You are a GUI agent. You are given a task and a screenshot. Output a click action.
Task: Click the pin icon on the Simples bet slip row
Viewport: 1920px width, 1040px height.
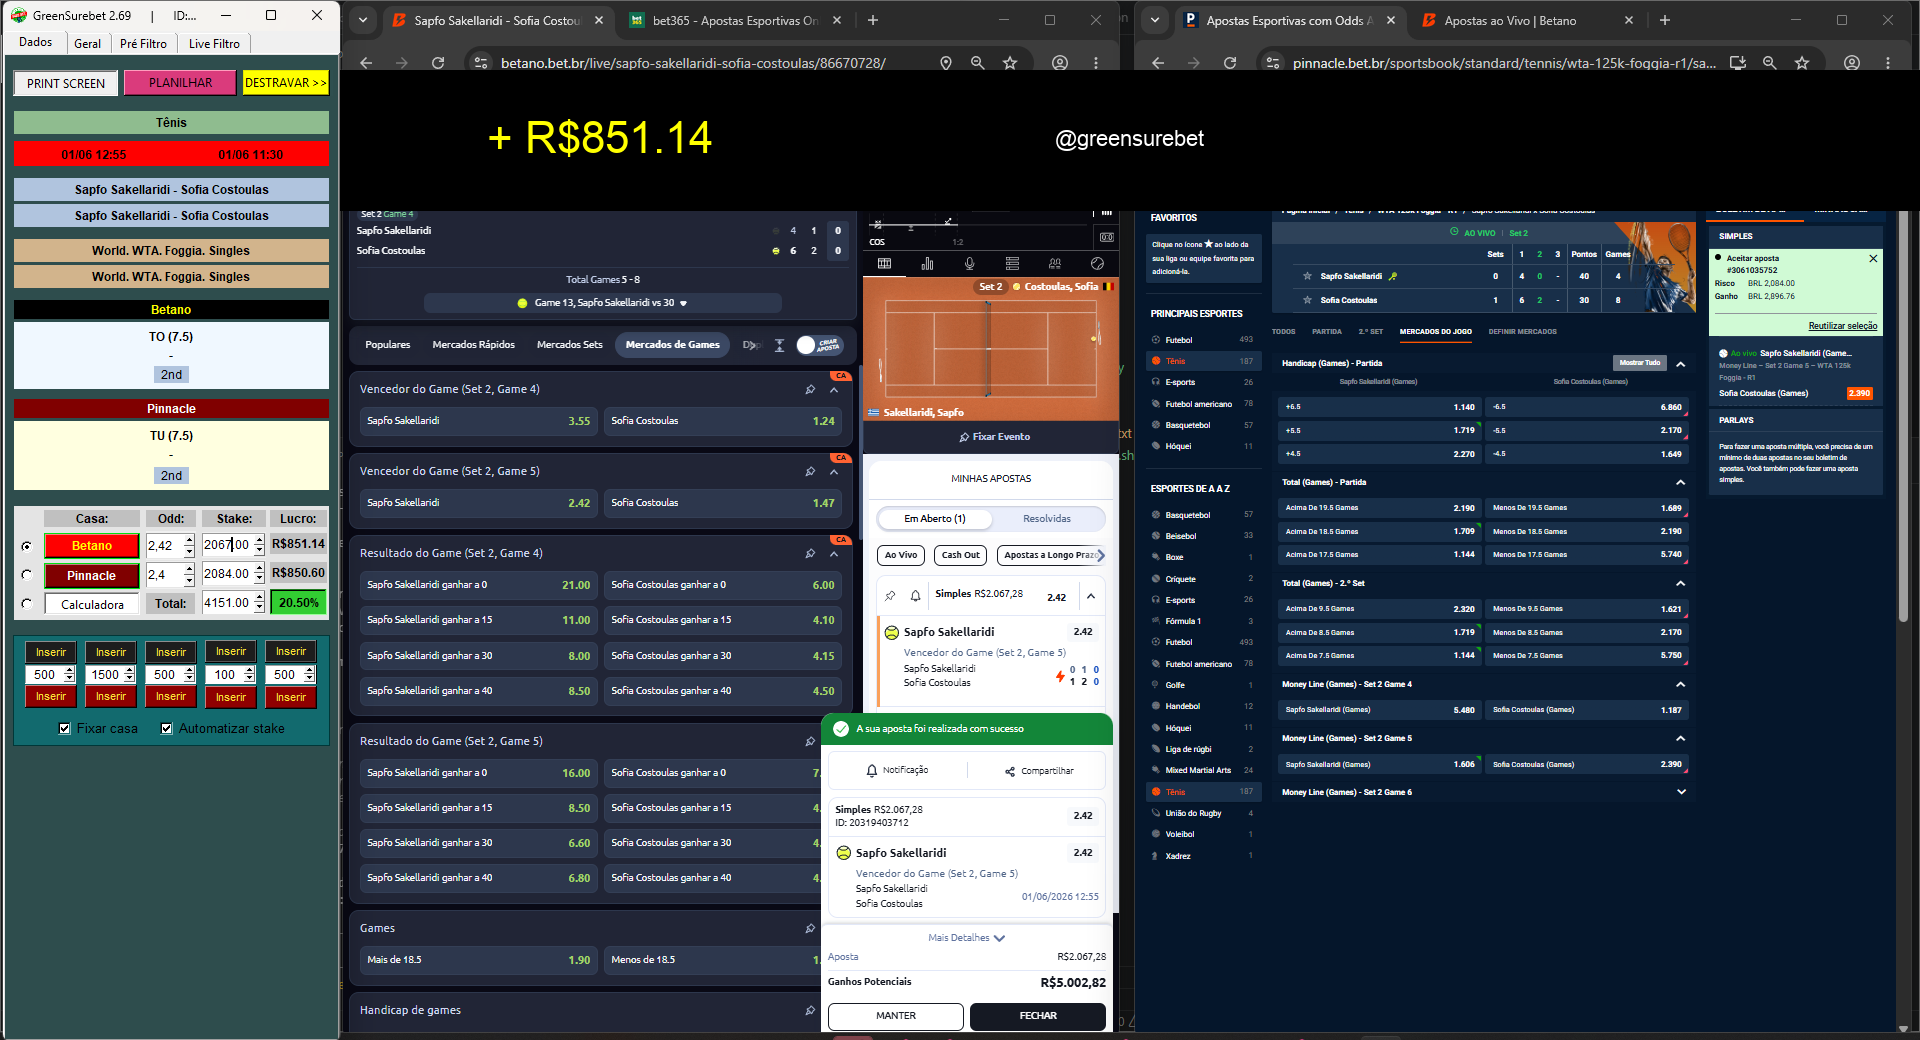point(890,596)
